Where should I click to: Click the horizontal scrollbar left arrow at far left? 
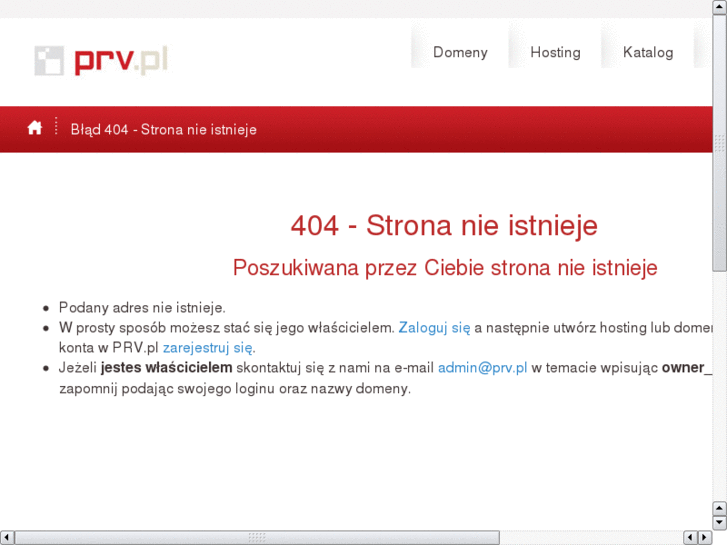point(7,538)
